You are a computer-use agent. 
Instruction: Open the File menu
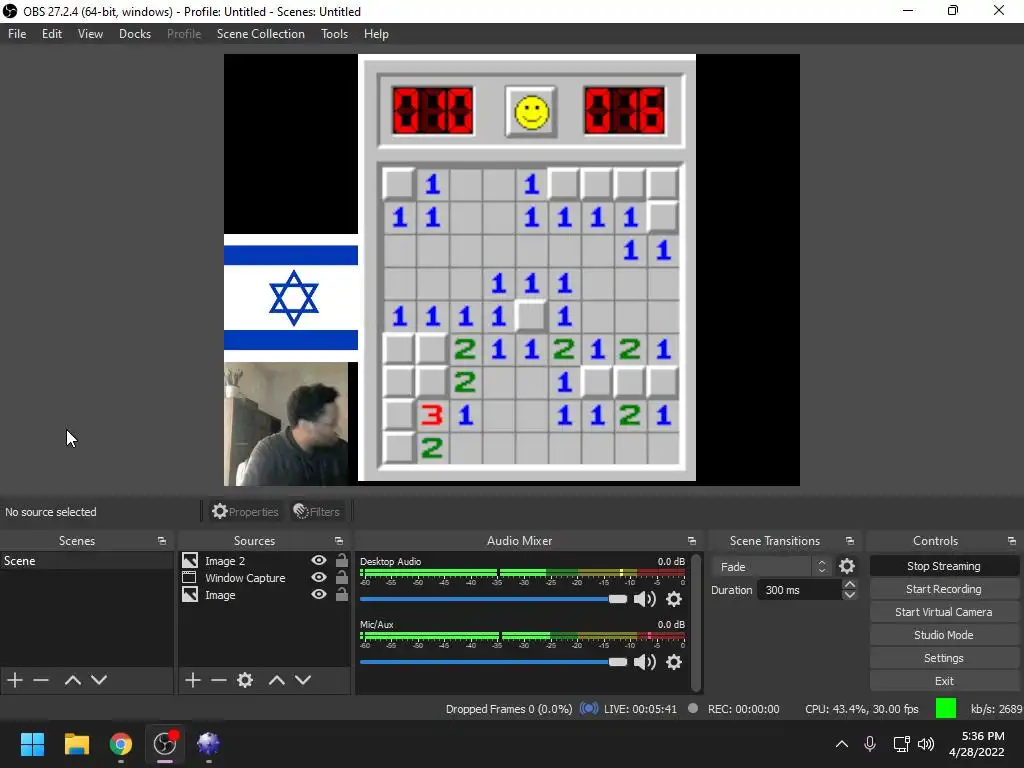pos(17,34)
